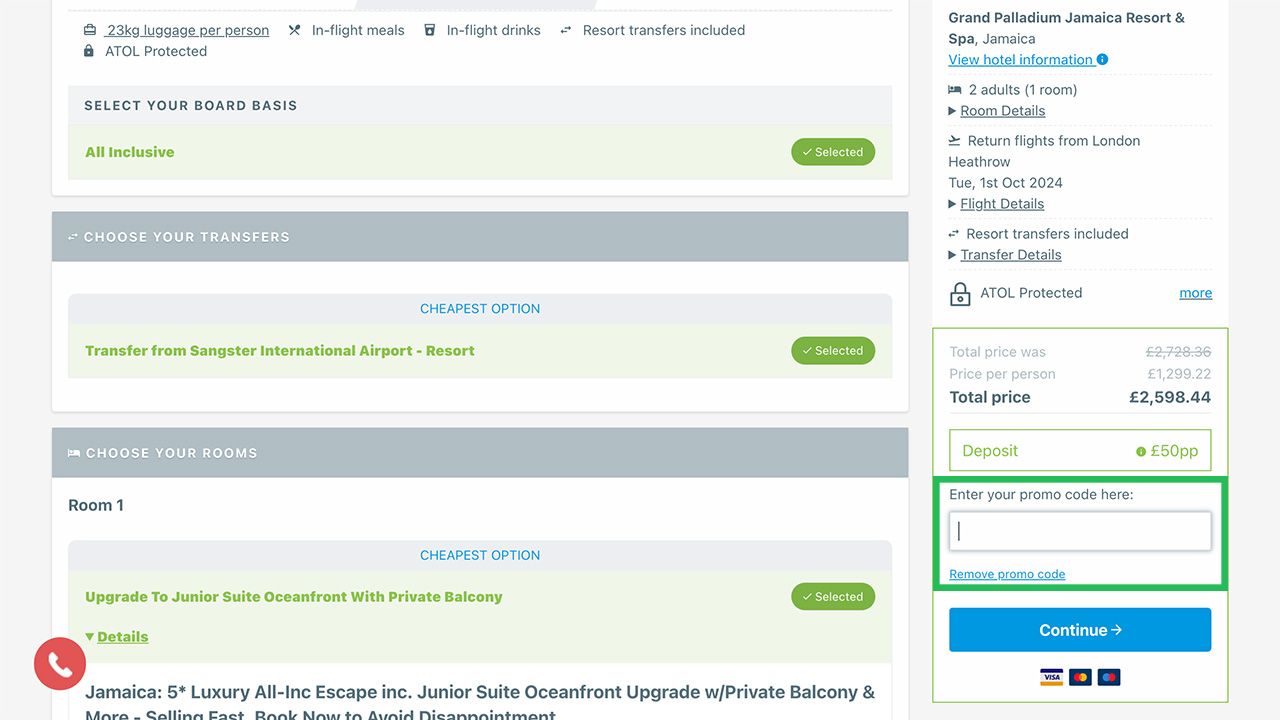Click the blue Continue button
1280x720 pixels.
(1080, 630)
